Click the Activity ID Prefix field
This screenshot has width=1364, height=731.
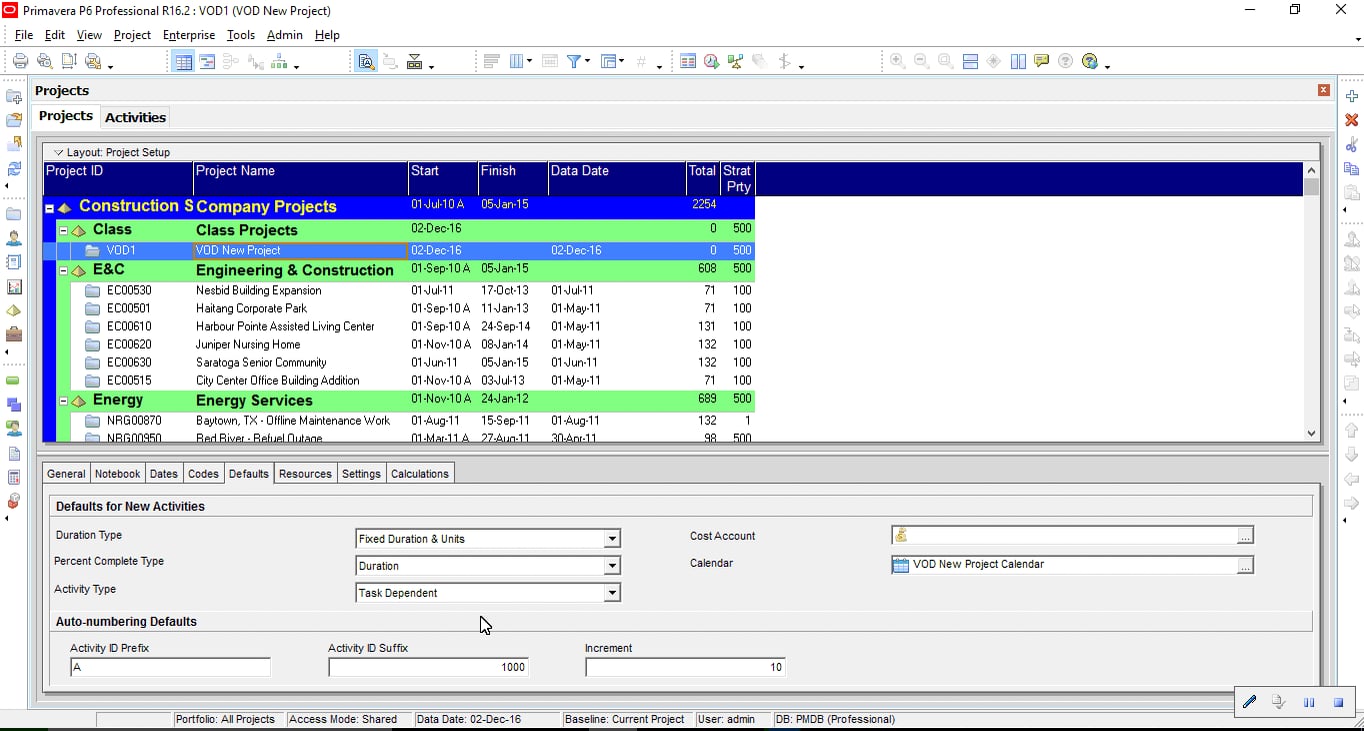point(170,667)
